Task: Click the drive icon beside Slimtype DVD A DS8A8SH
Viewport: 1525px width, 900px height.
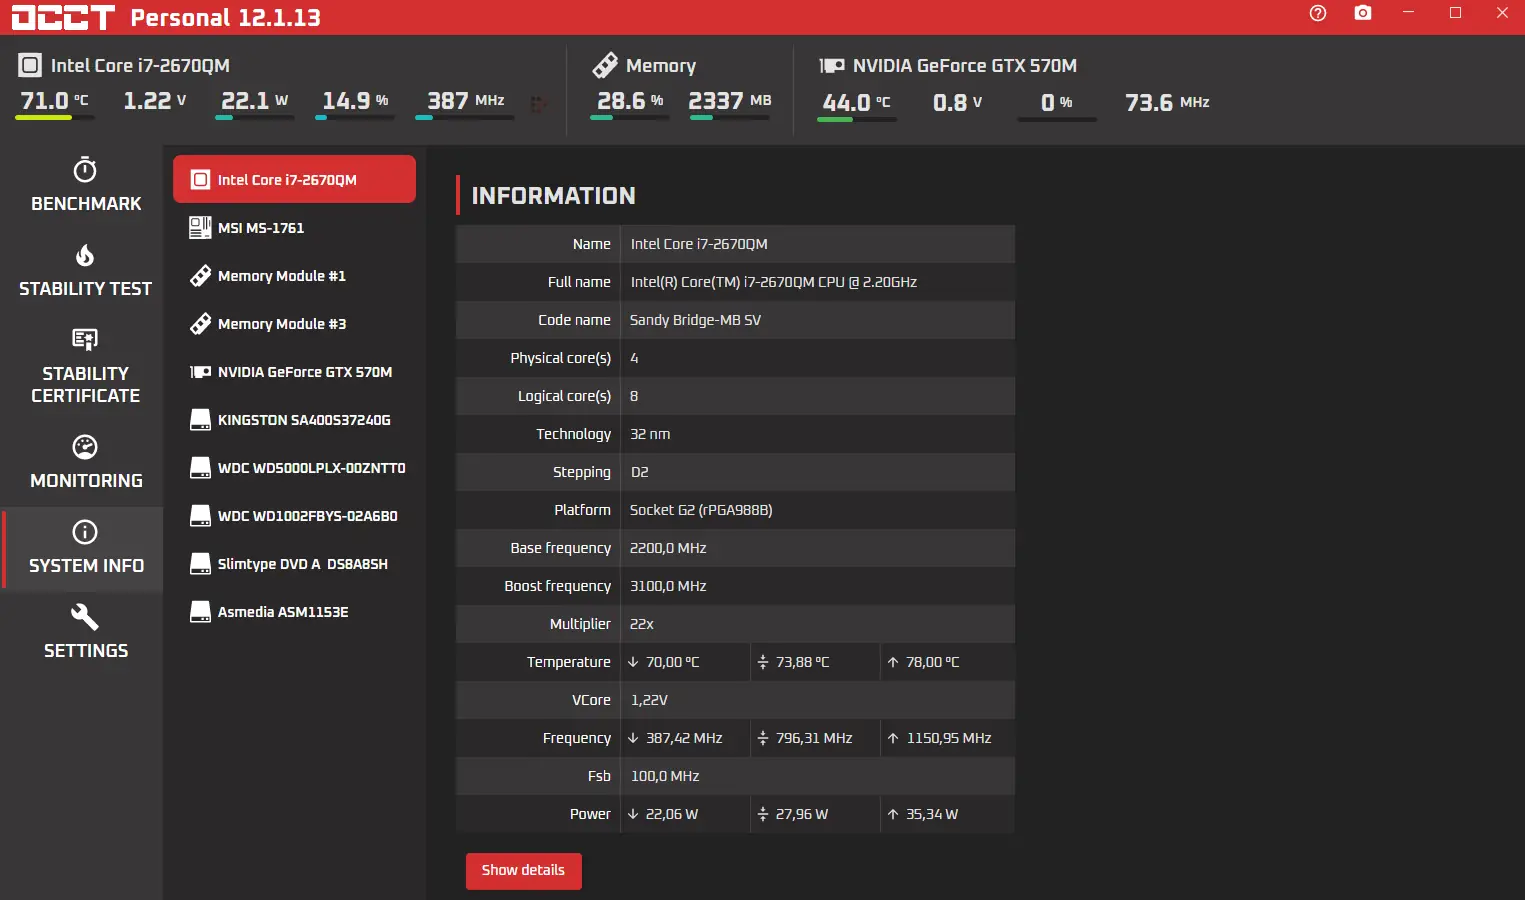Action: point(200,564)
